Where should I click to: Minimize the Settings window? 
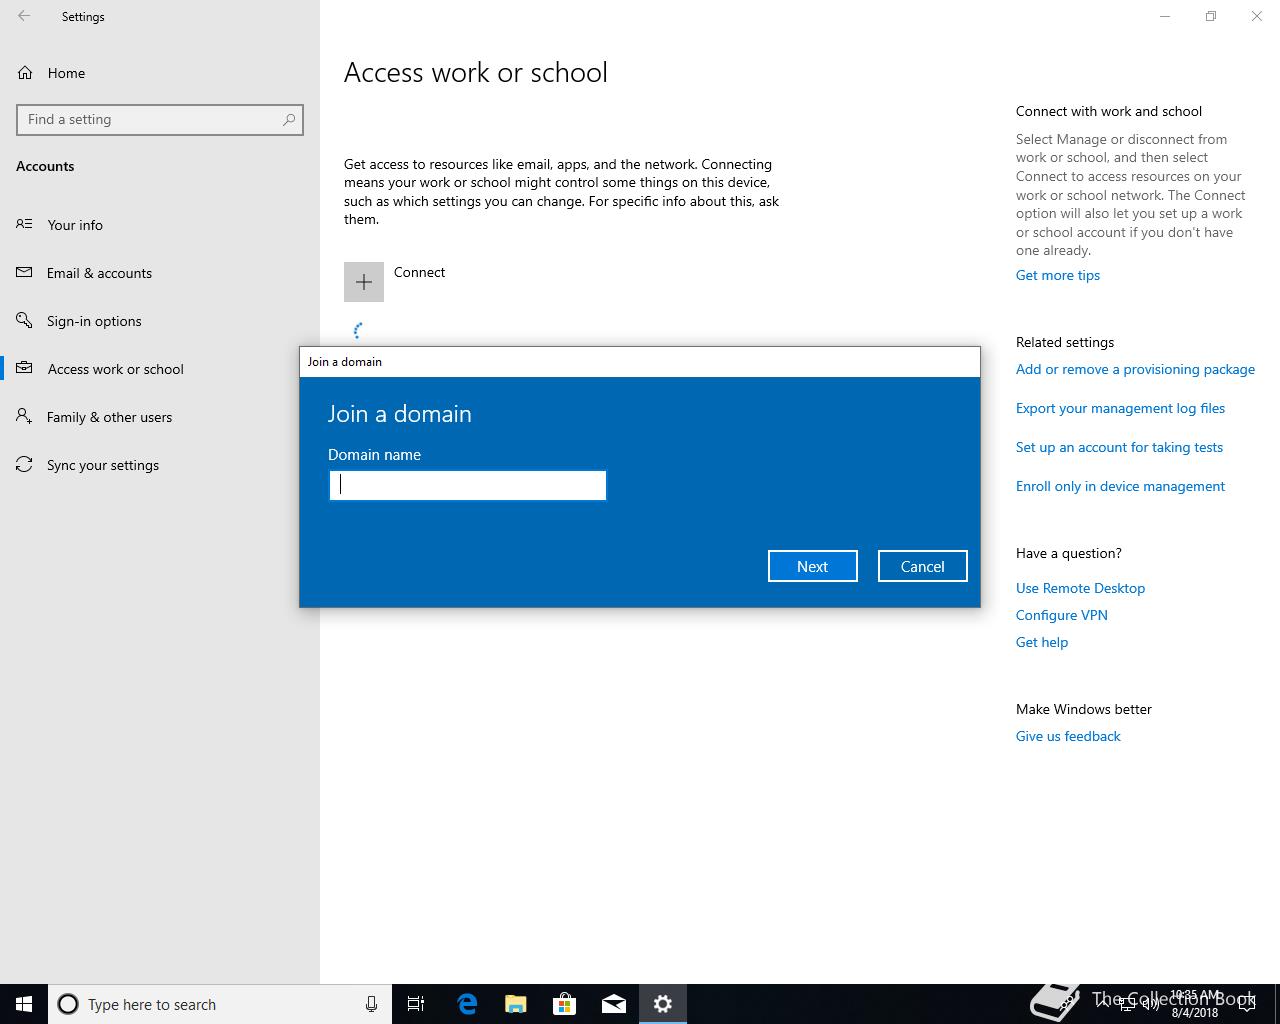coord(1165,16)
